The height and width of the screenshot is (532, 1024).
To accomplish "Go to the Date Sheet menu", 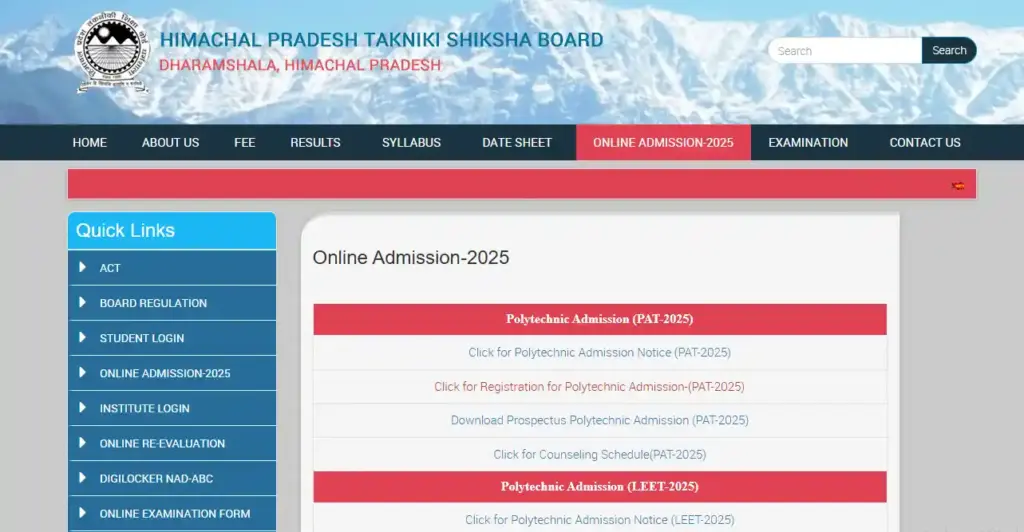I will coord(516,142).
